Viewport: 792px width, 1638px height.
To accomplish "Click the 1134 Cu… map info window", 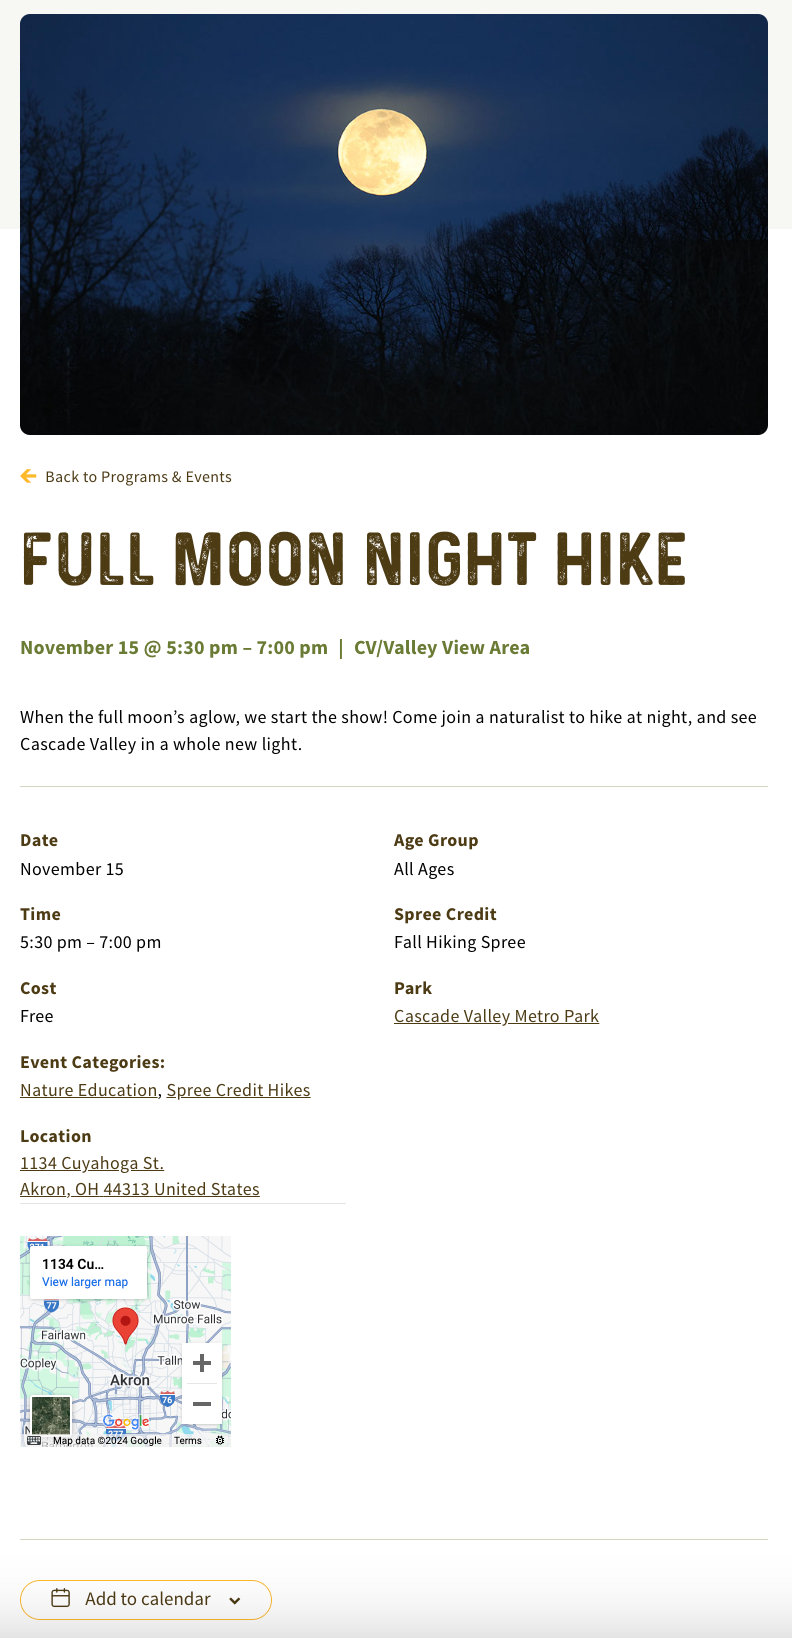I will tap(73, 1264).
